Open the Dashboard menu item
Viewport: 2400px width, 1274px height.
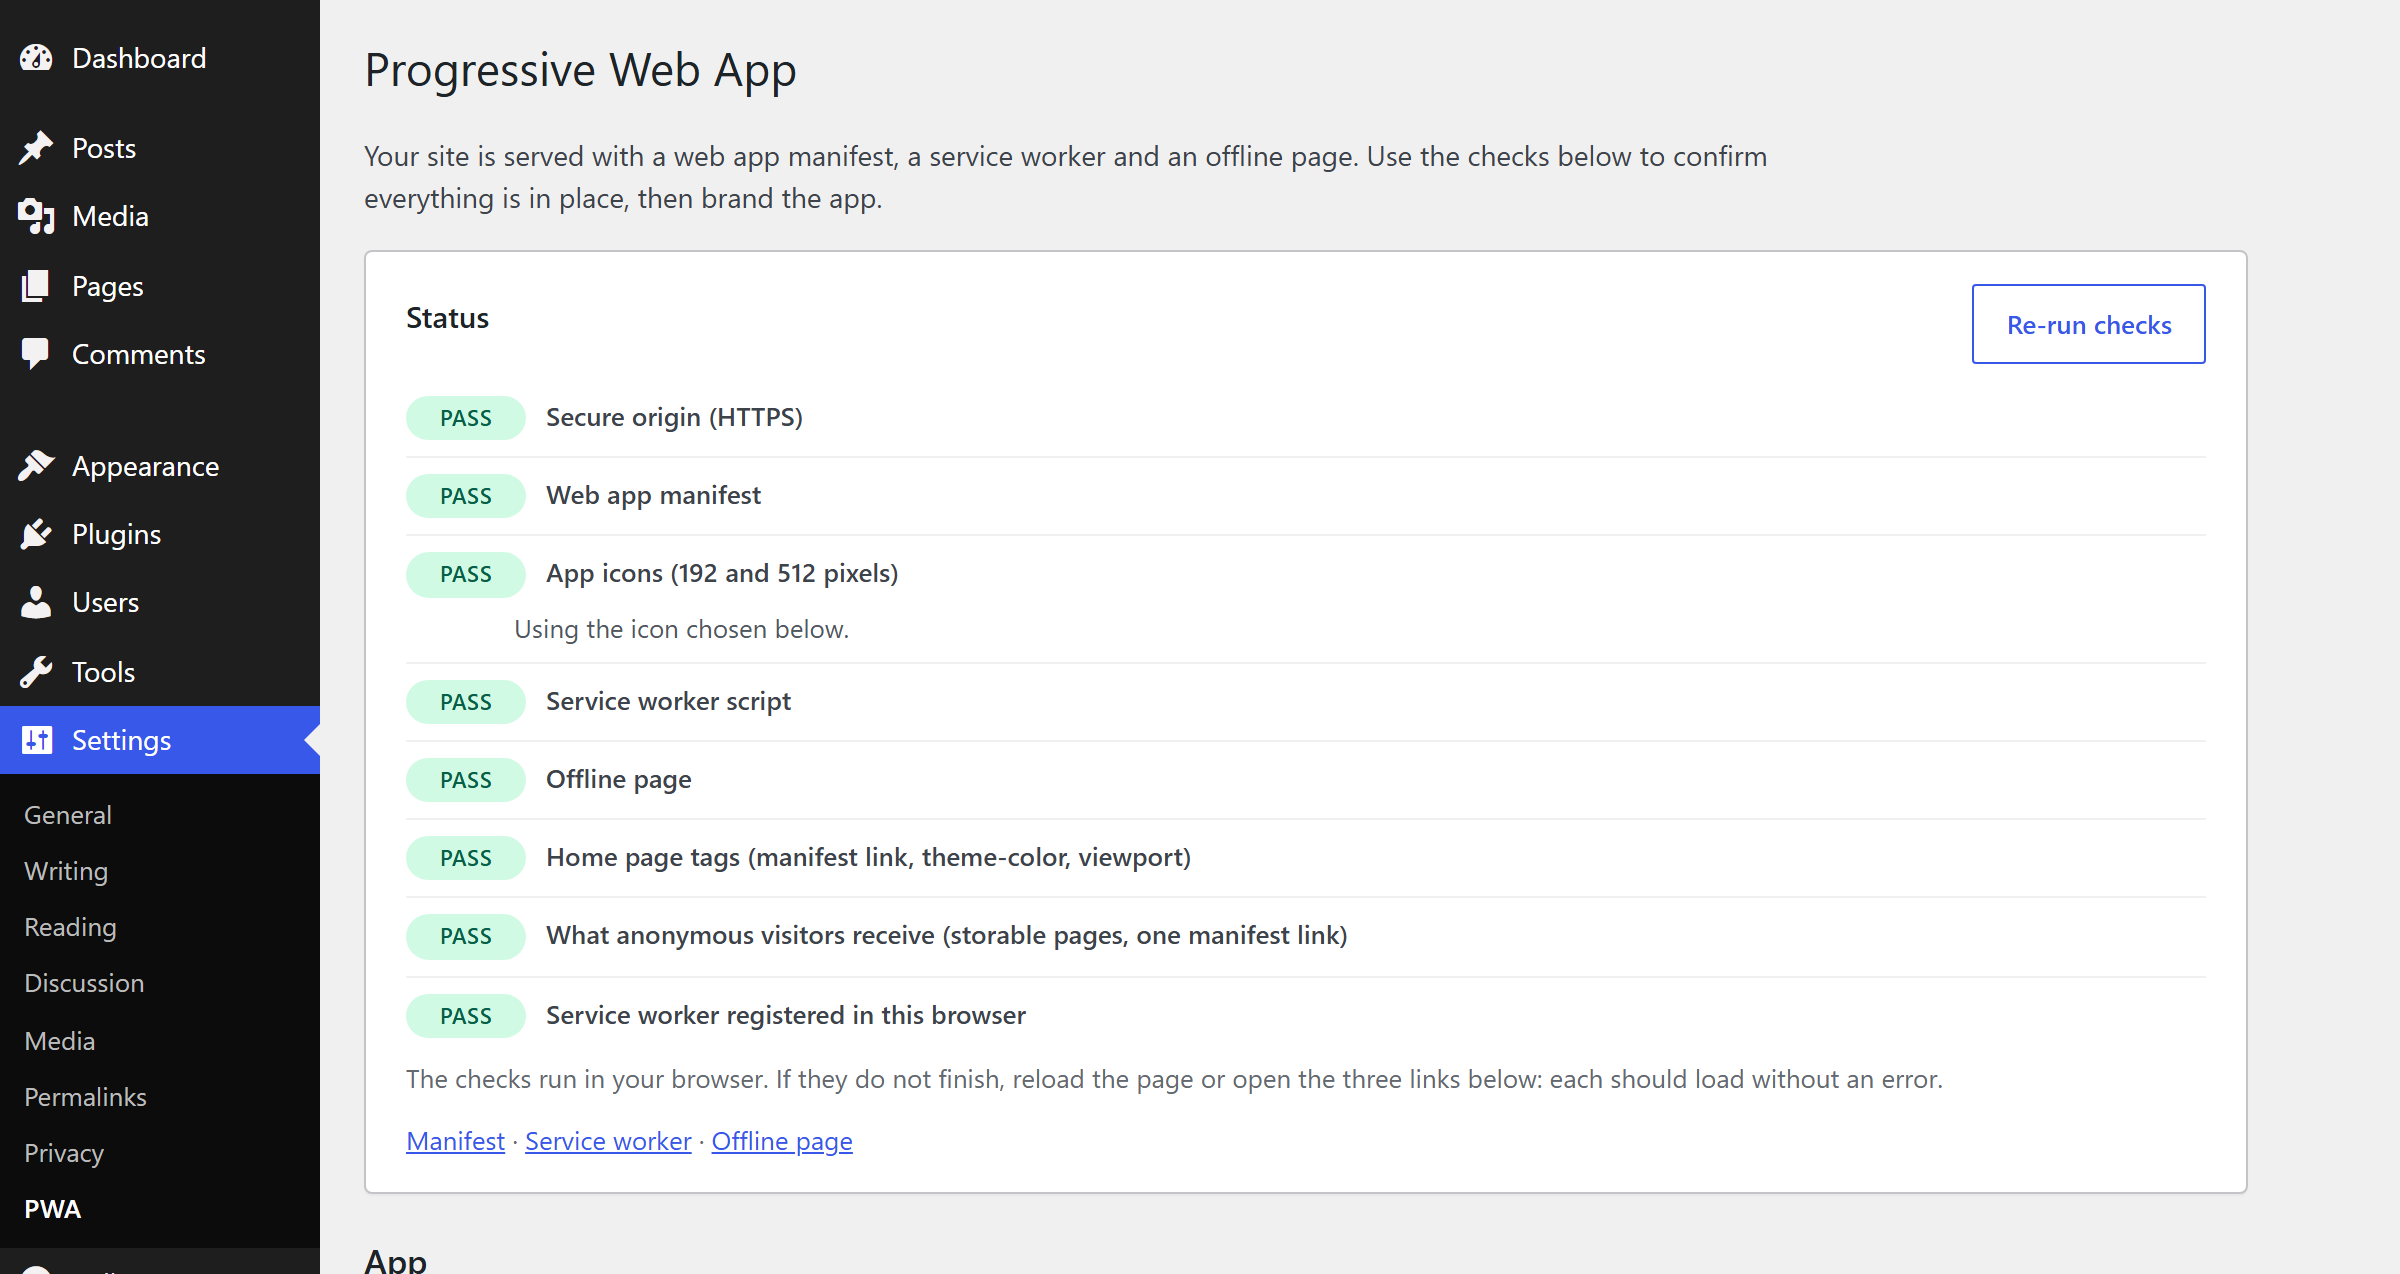click(160, 58)
